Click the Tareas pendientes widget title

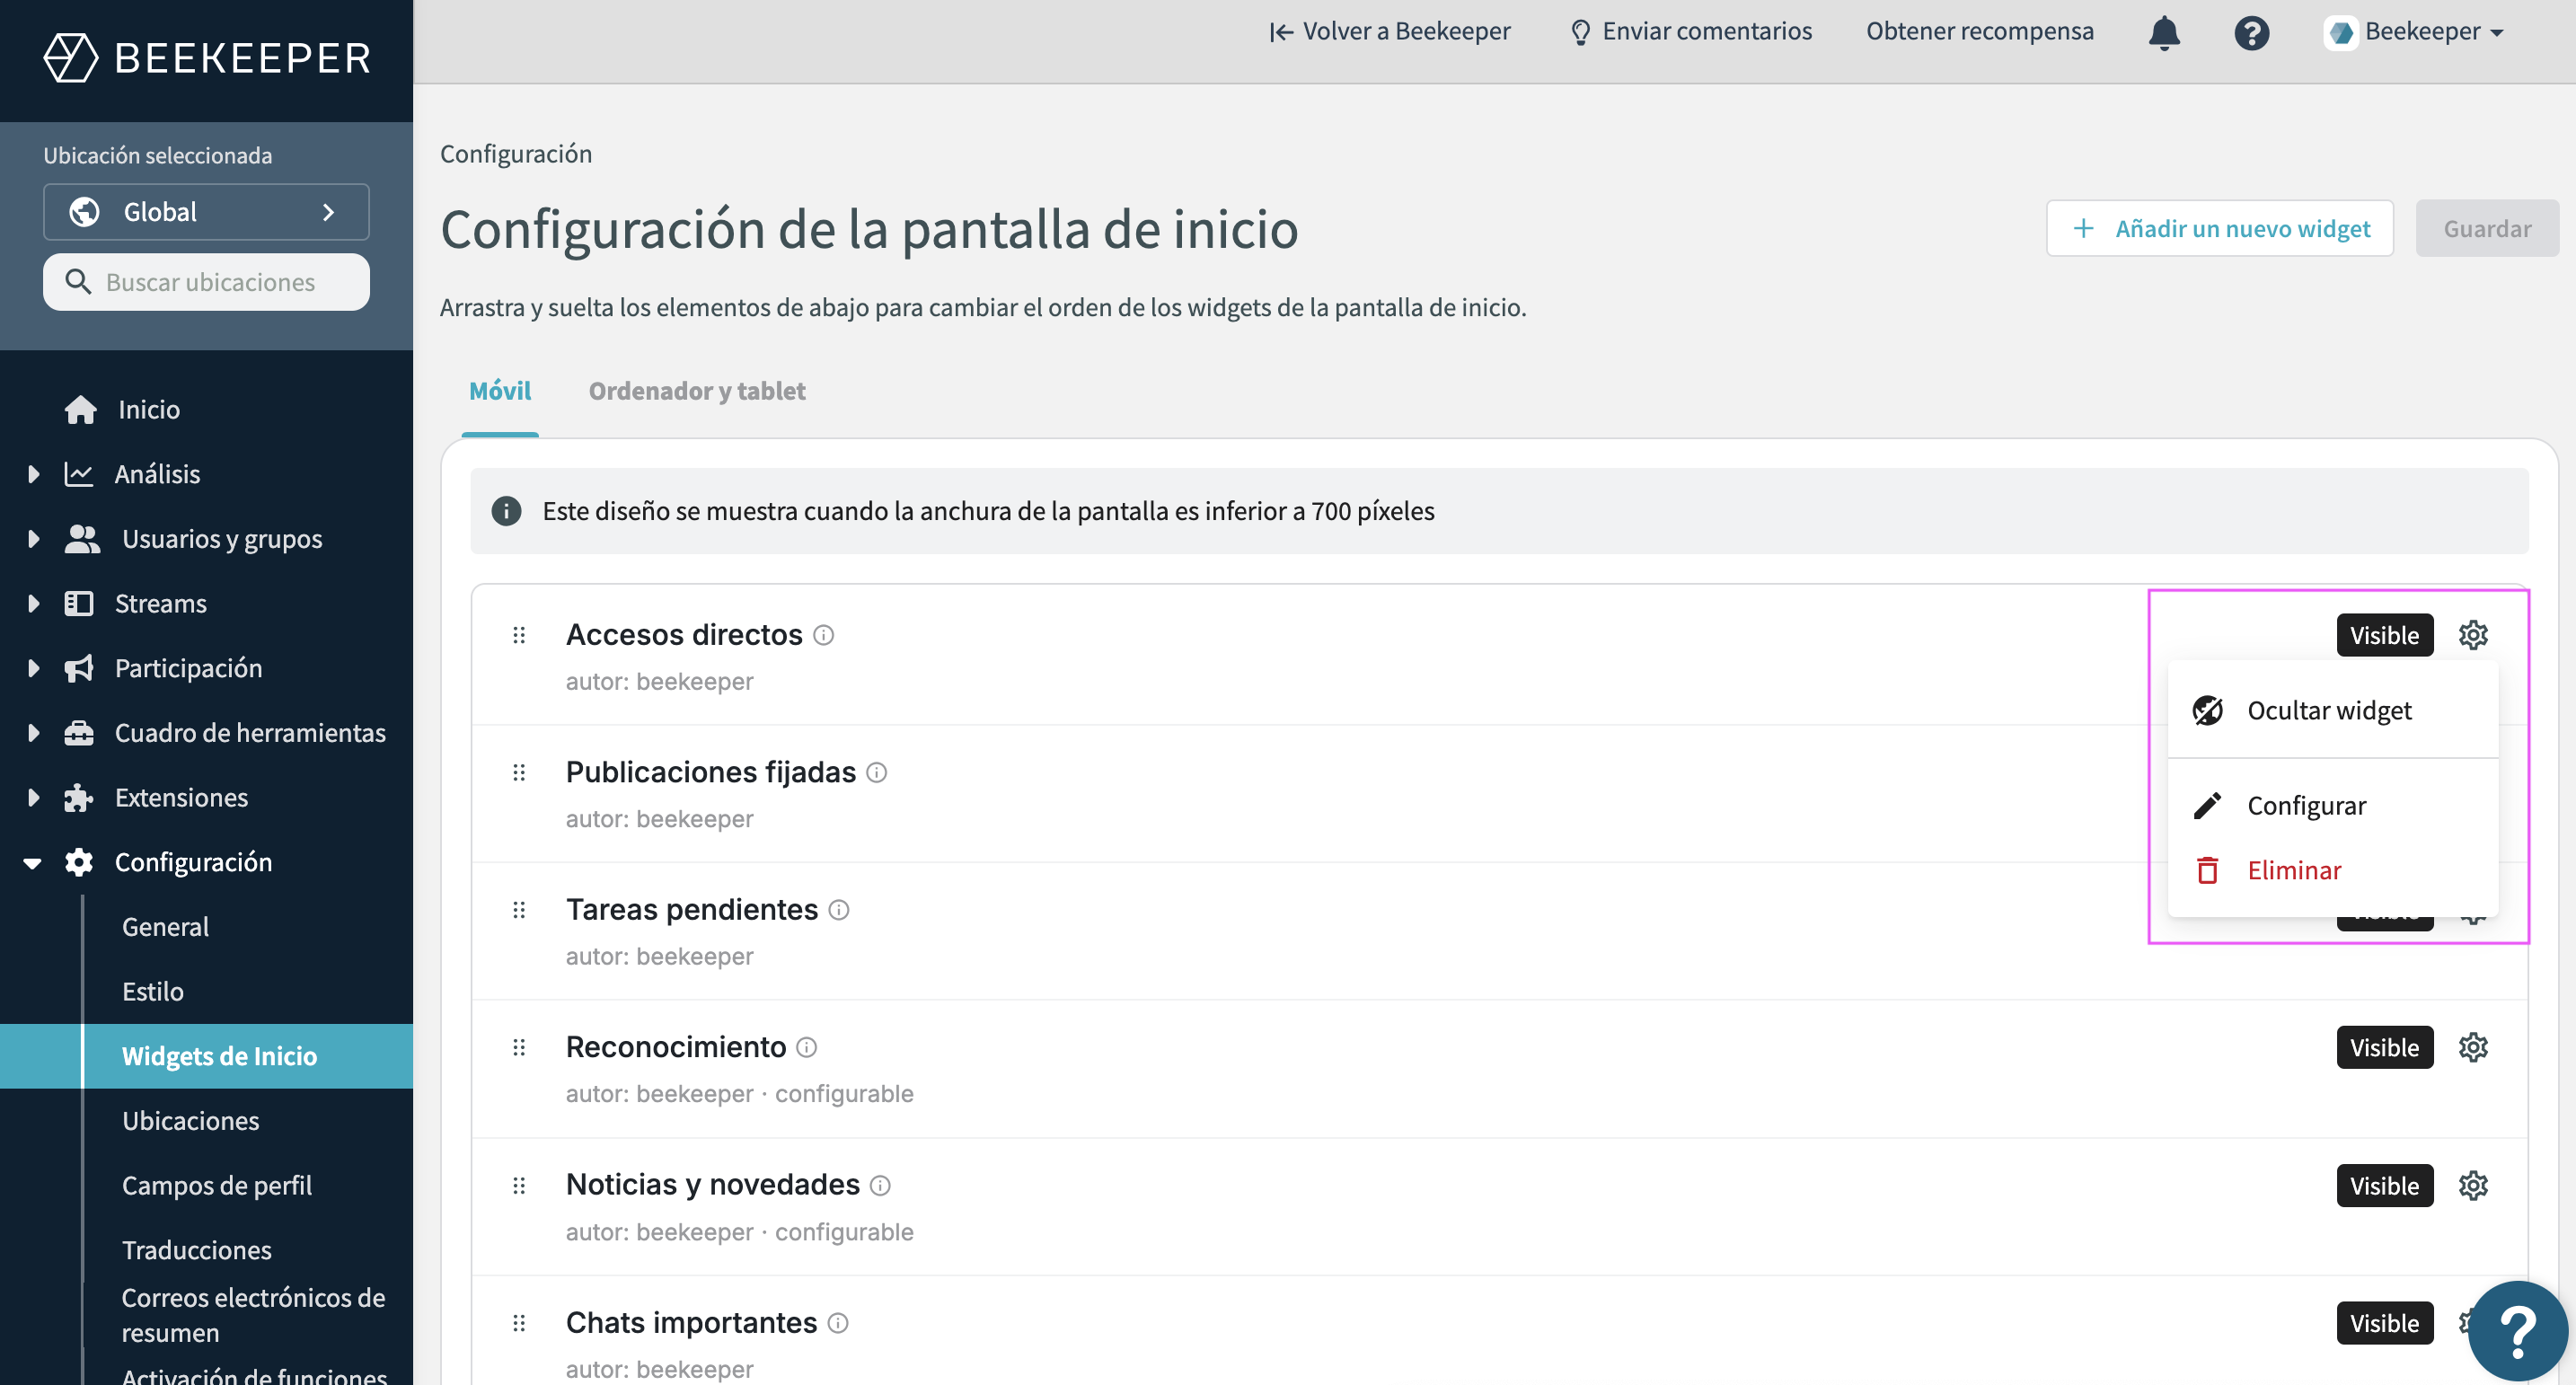pyautogui.click(x=692, y=910)
